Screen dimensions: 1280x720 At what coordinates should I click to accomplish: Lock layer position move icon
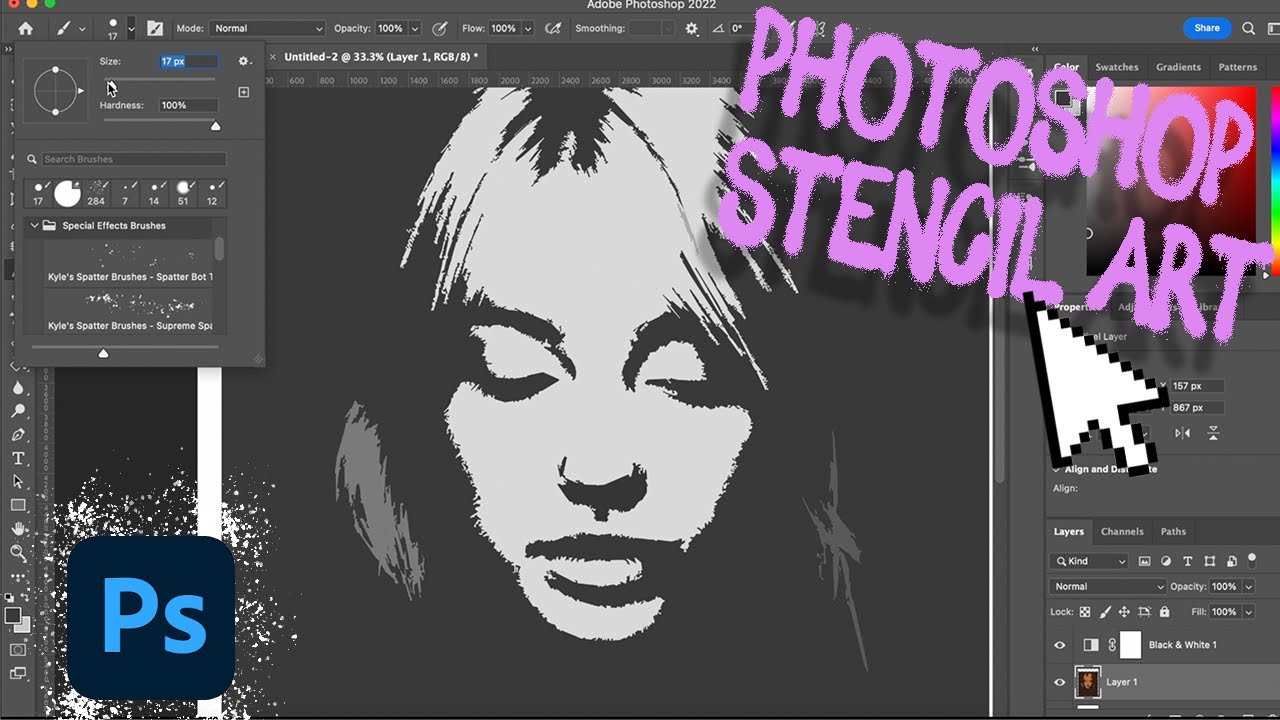click(x=1125, y=612)
